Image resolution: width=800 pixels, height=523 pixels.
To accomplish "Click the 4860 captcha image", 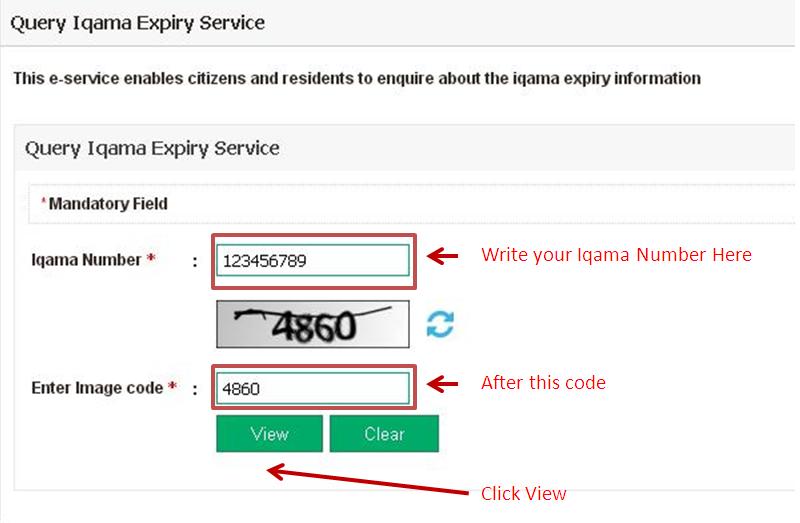I will coord(313,325).
